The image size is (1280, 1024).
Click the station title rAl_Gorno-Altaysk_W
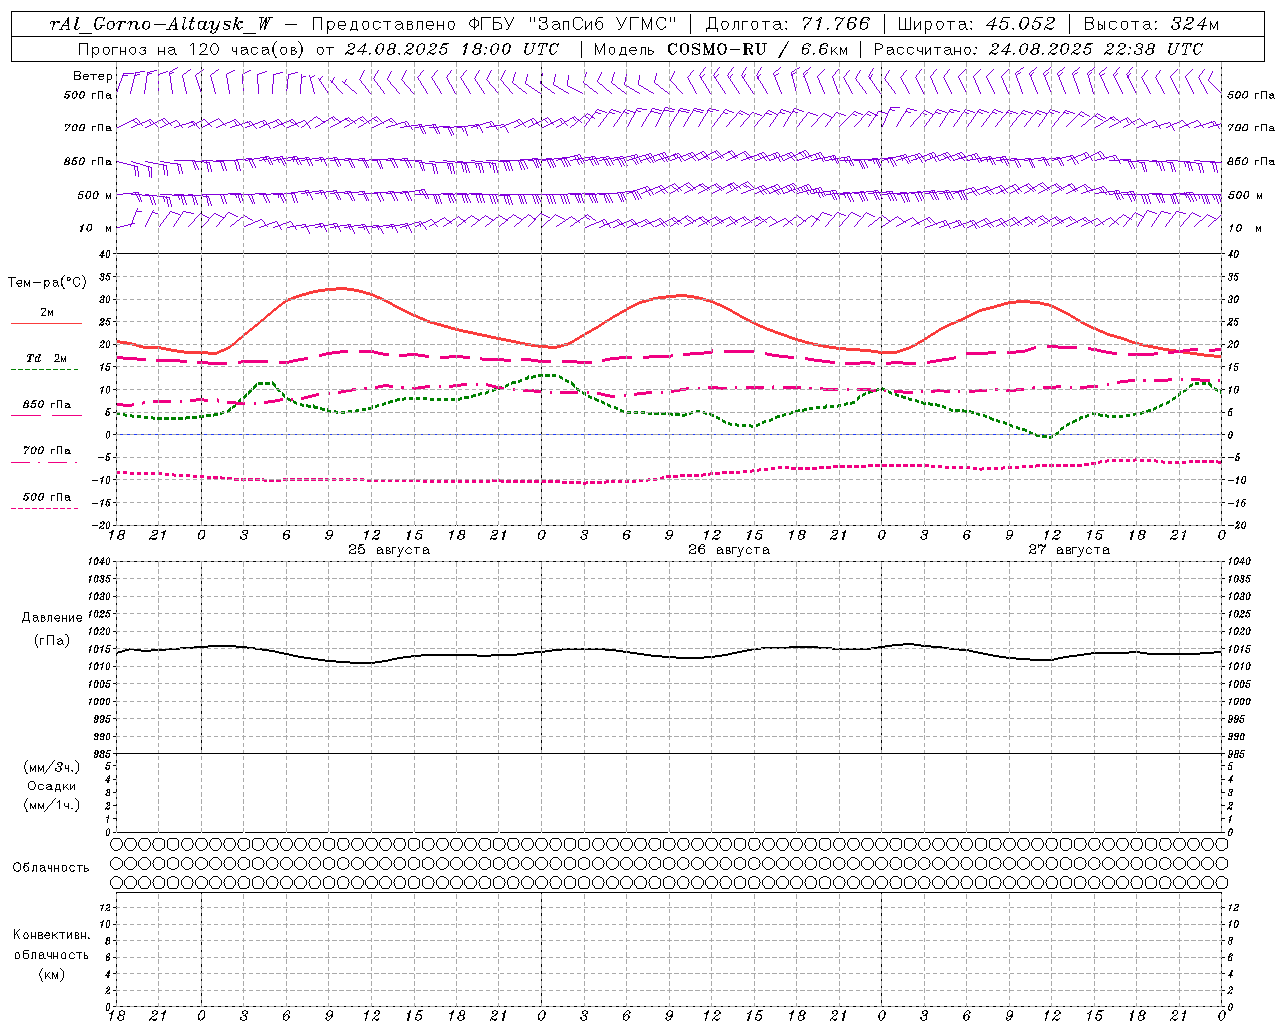pos(161,24)
